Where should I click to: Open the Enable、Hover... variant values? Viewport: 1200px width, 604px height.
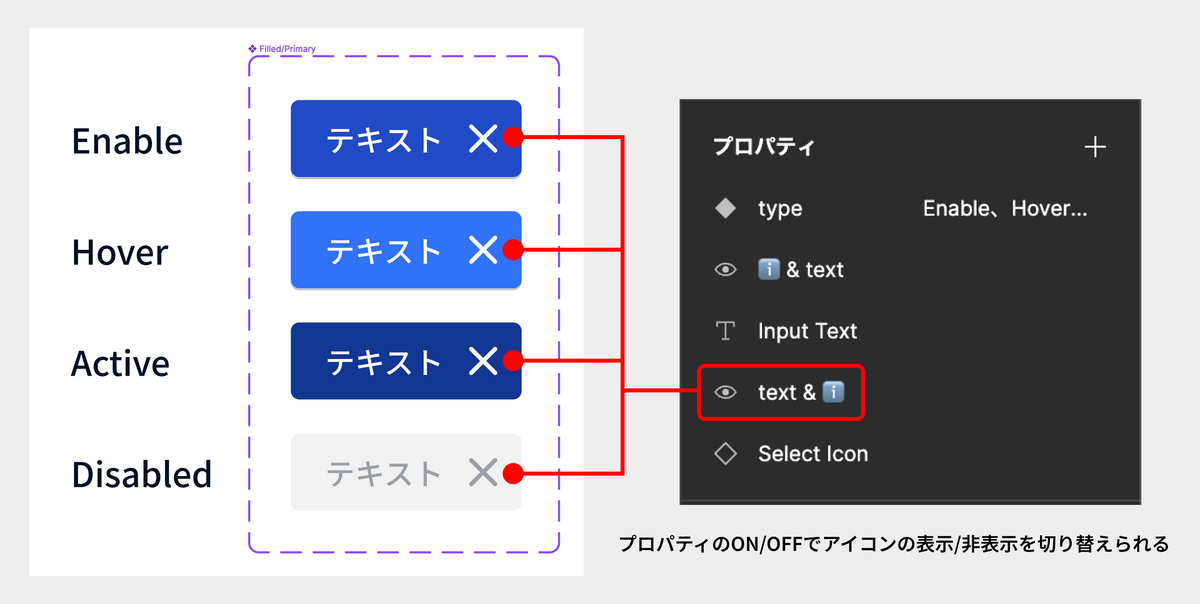1005,208
